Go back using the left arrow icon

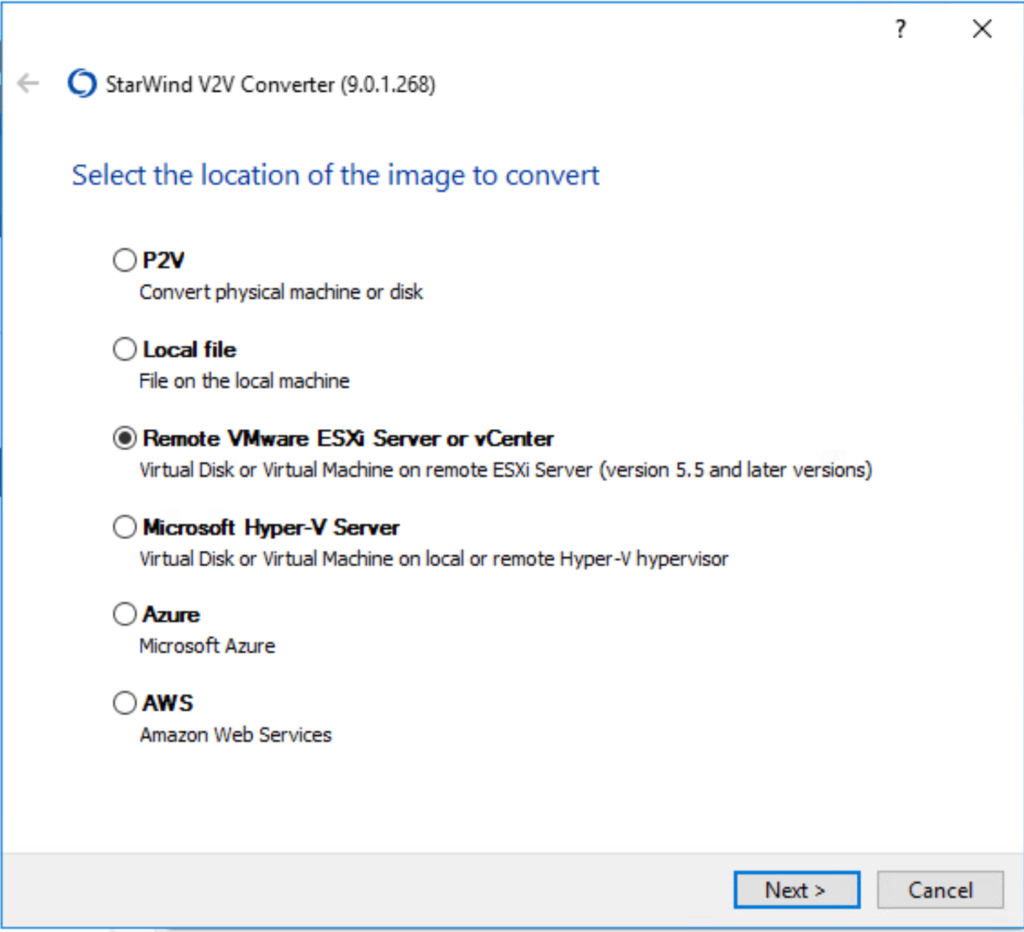(x=28, y=84)
